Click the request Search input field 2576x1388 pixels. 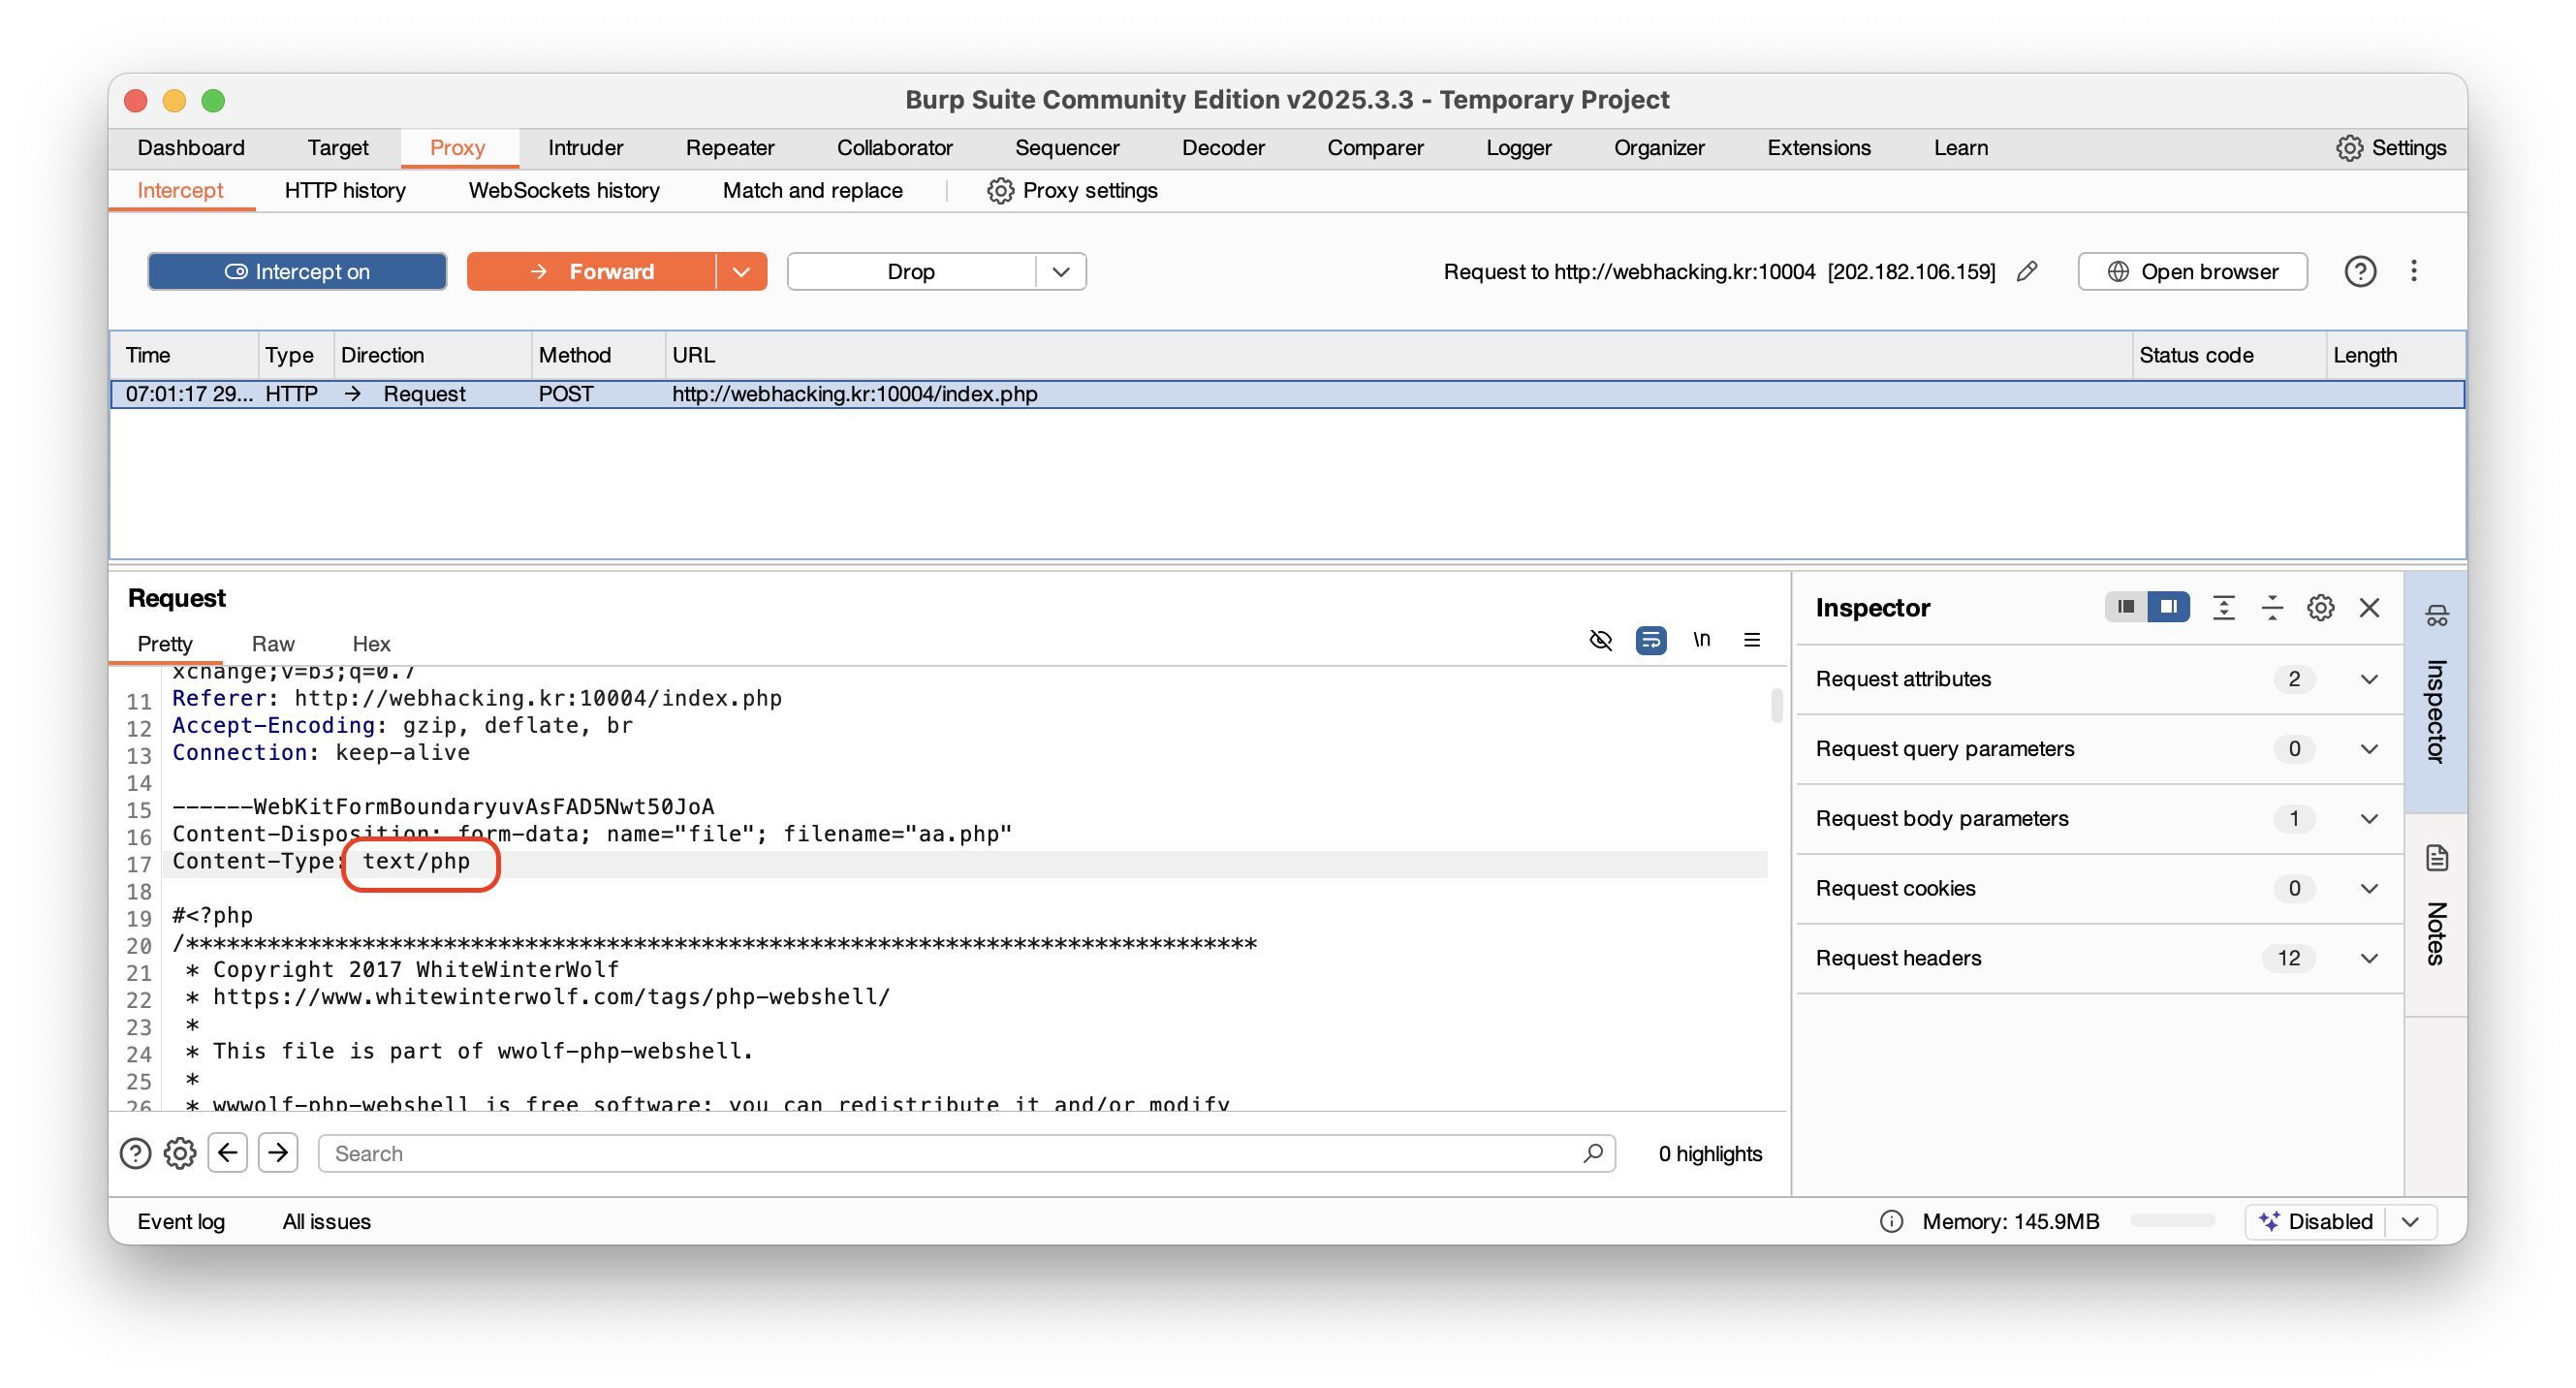(950, 1153)
